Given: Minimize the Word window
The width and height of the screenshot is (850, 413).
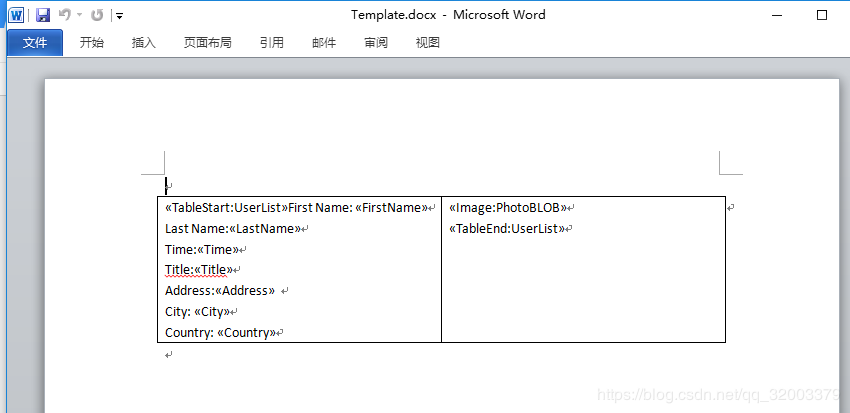Looking at the screenshot, I should click(778, 15).
